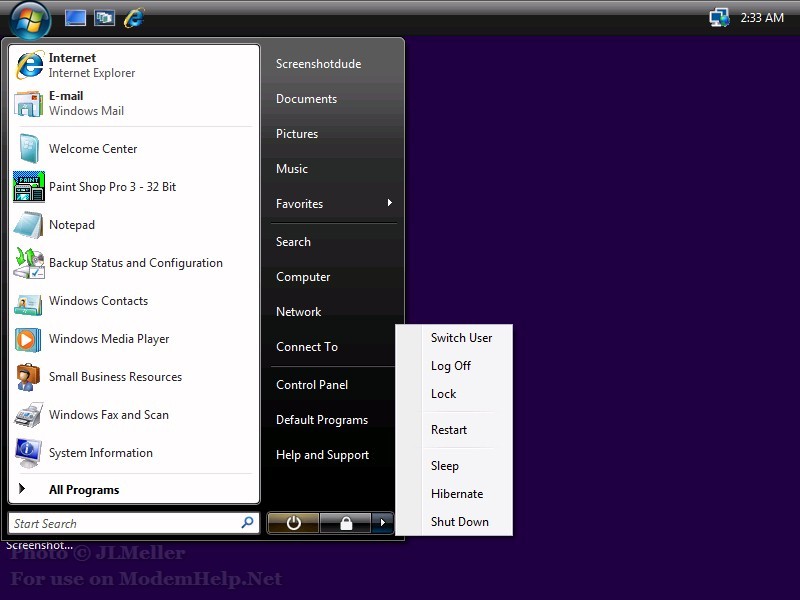800x600 pixels.
Task: Open Control Panel link
Action: [x=312, y=385]
